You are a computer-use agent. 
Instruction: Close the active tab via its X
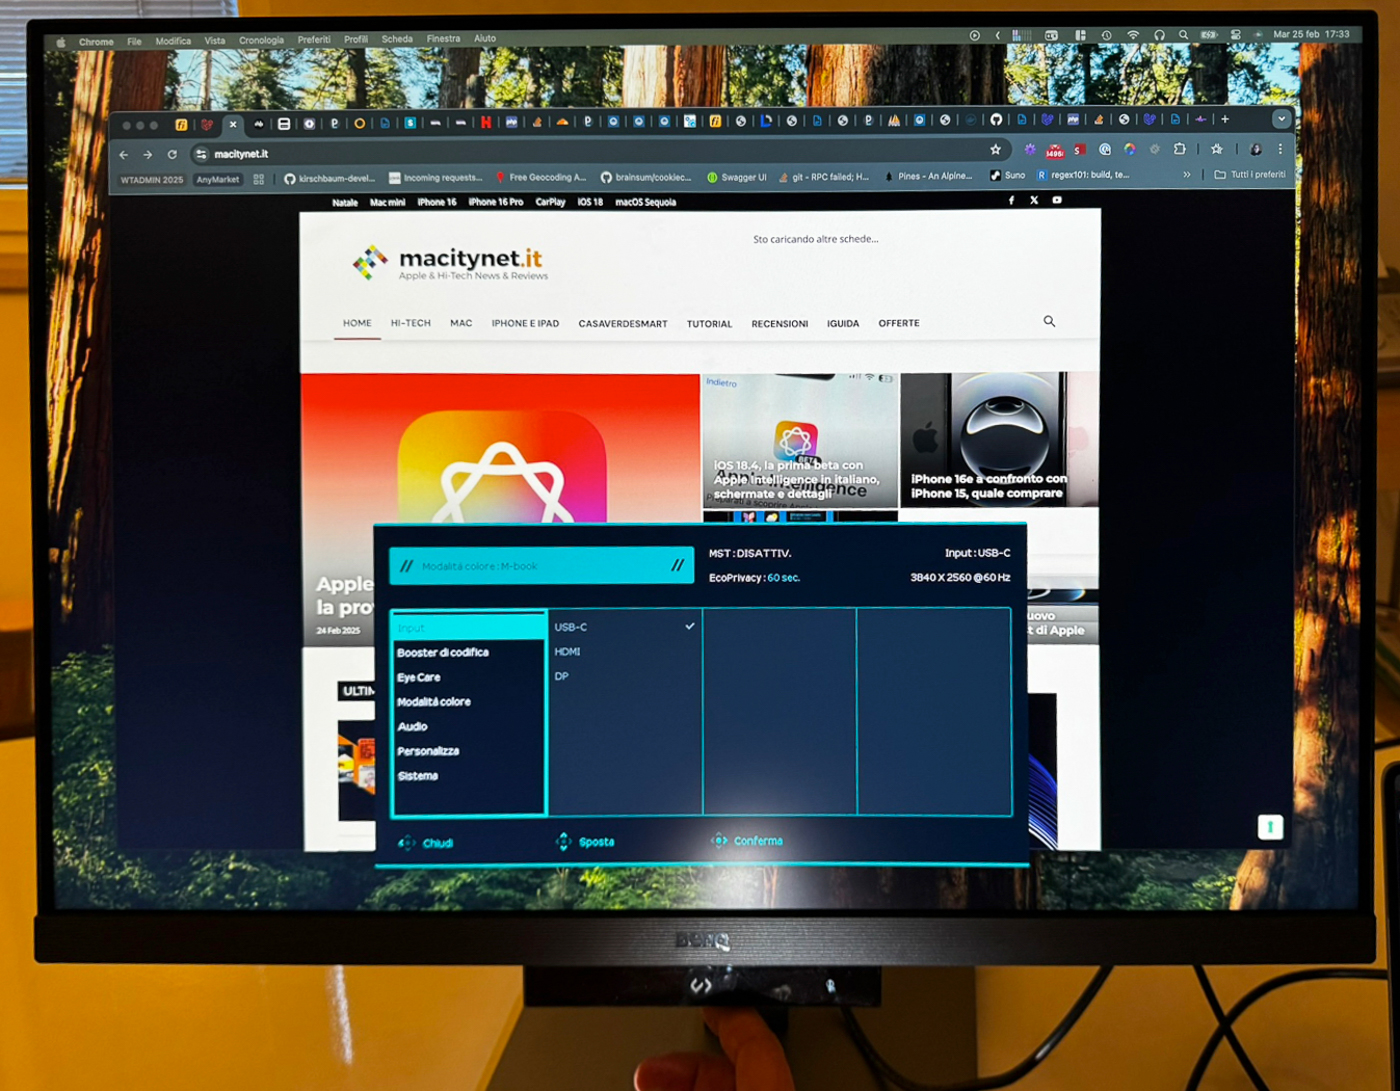pos(233,124)
